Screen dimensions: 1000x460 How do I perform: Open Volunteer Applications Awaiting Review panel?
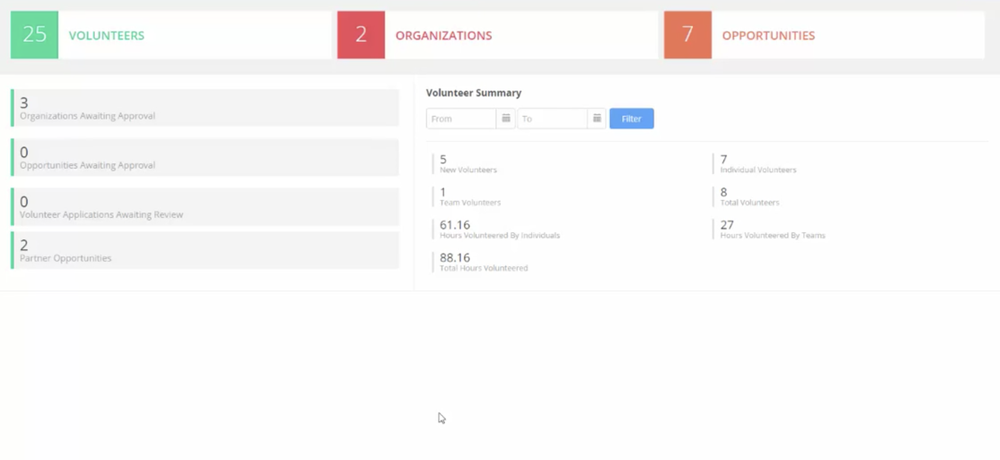(205, 207)
